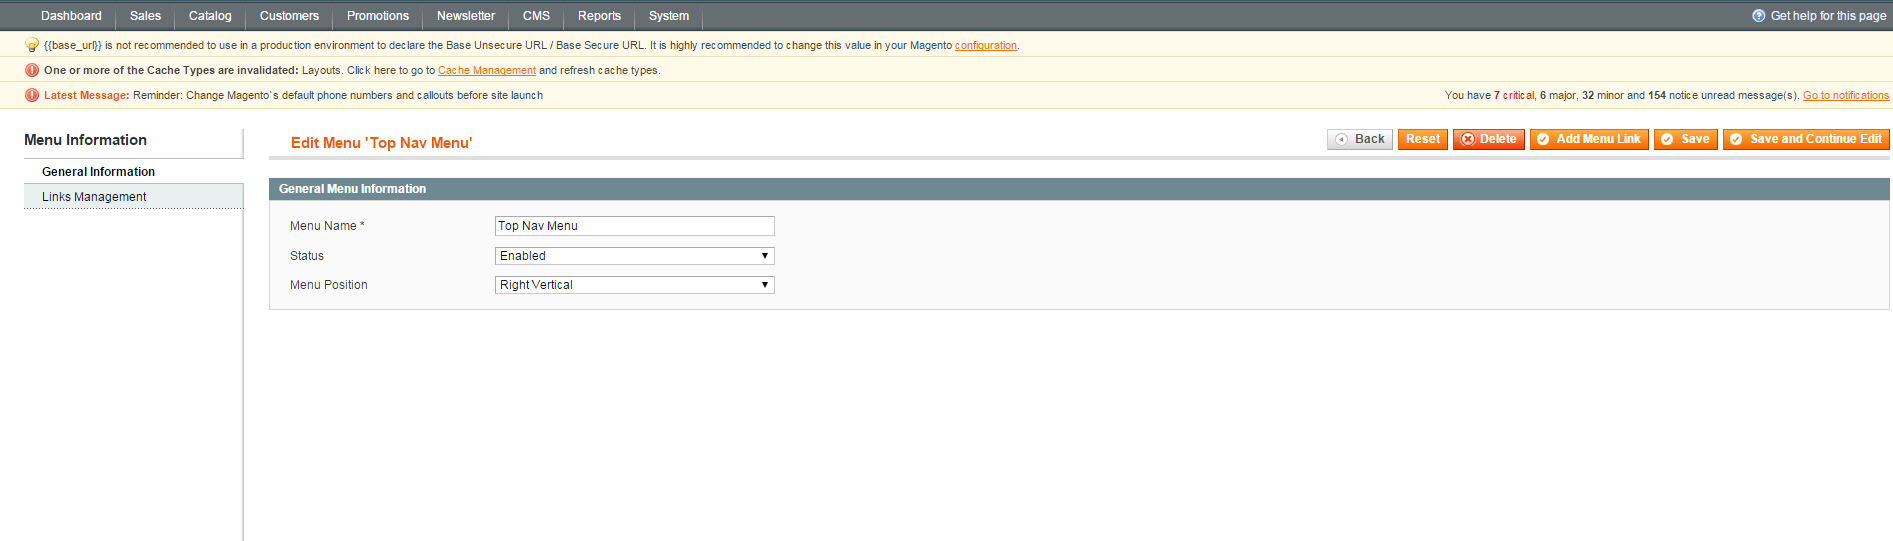1893x541 pixels.
Task: Click the help icon beside 'Get help for this page'
Action: pos(1758,16)
